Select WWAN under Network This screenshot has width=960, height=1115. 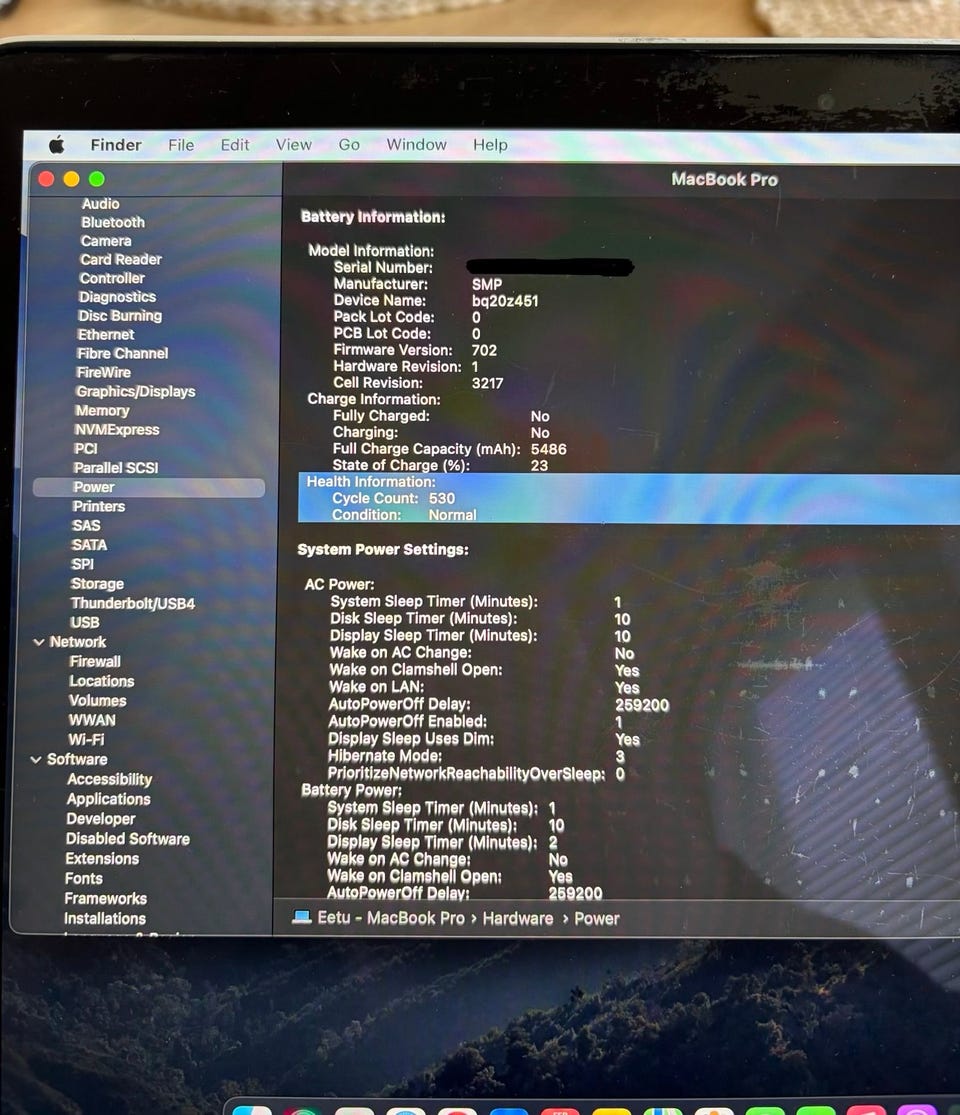tap(92, 720)
